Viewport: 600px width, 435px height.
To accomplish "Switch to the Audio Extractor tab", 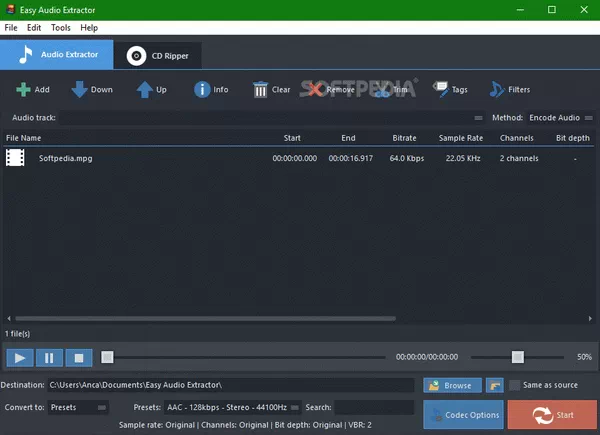I will click(x=57, y=55).
